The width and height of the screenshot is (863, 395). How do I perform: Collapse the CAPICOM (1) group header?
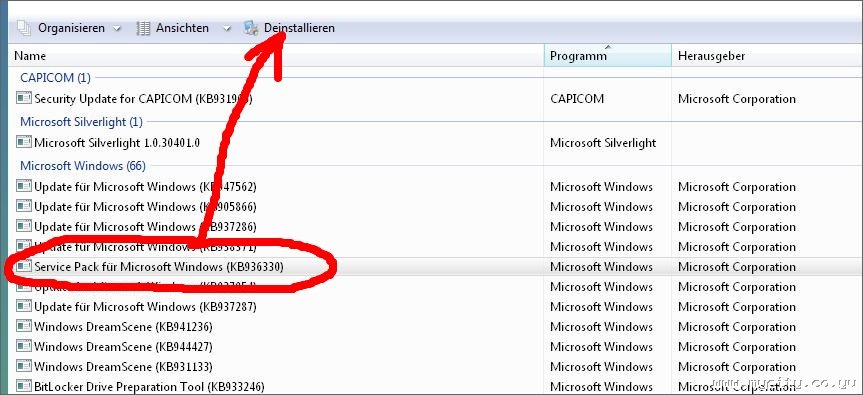tap(55, 78)
